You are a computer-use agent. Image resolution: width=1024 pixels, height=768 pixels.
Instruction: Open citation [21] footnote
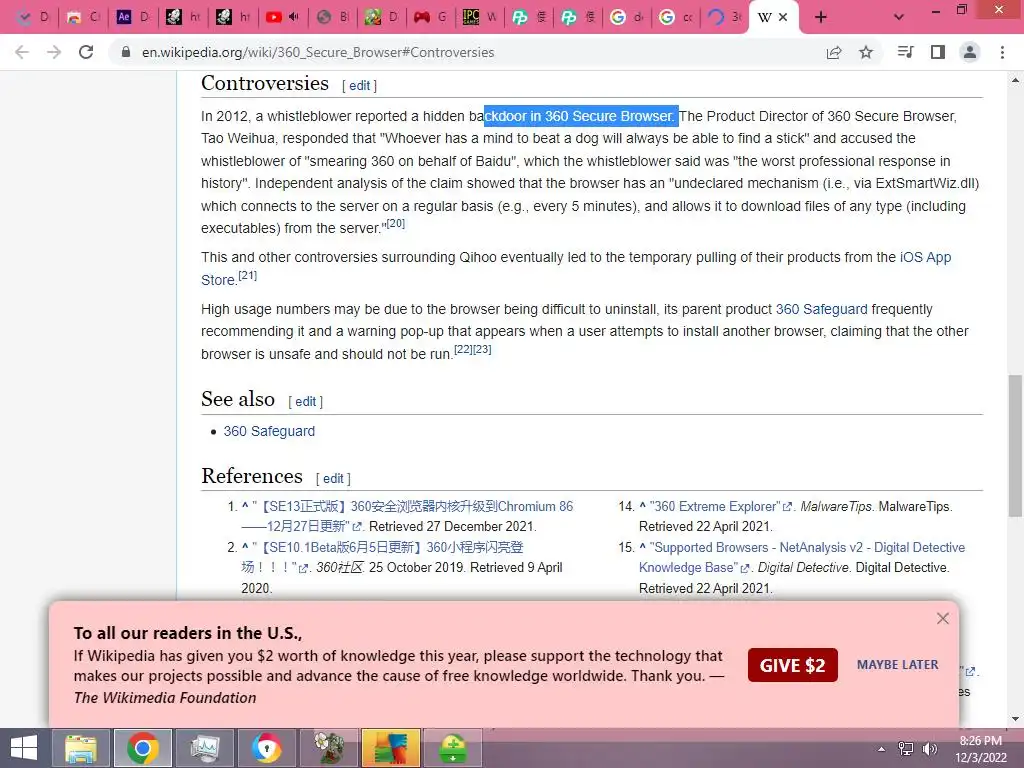pos(248,275)
